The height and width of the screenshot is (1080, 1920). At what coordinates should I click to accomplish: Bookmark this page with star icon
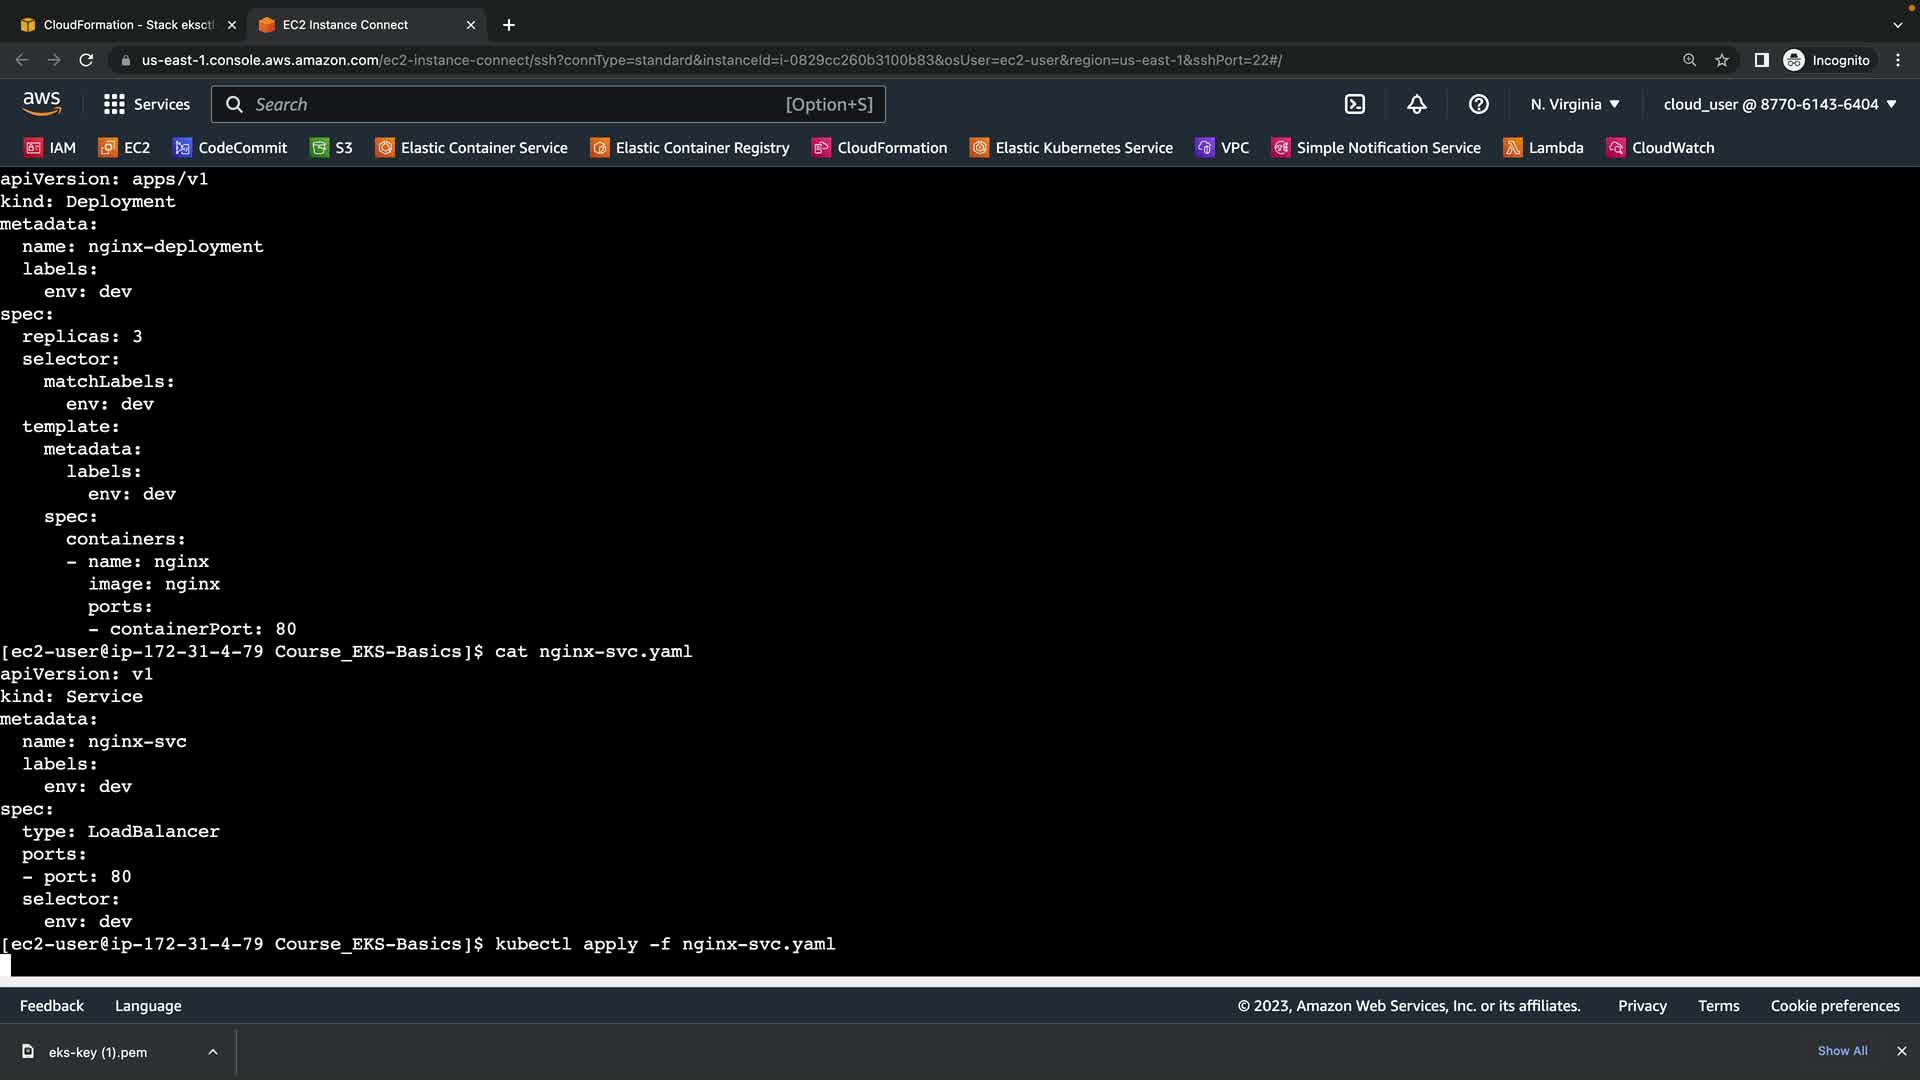[1722, 60]
